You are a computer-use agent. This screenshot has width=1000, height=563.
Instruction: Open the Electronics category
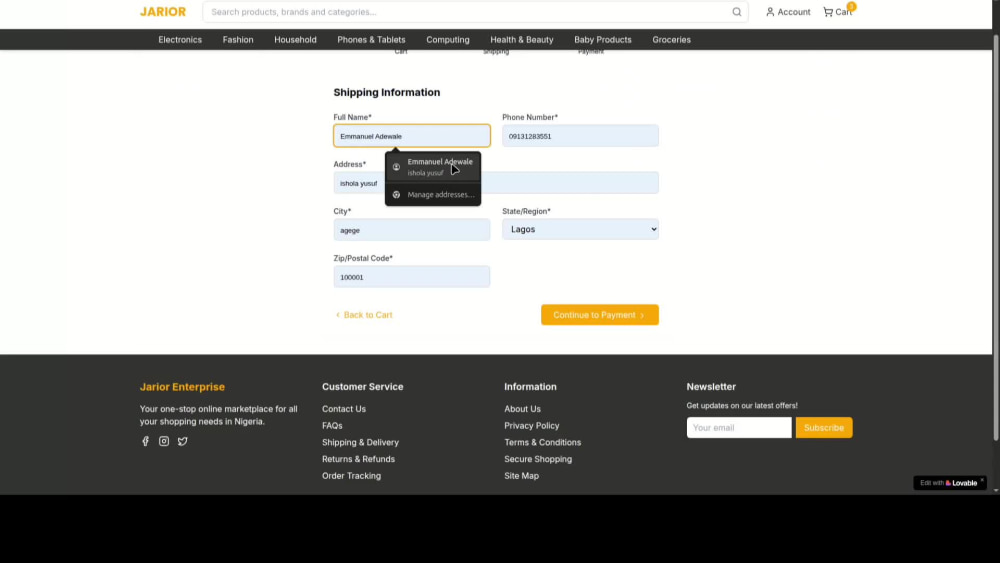[x=180, y=40]
